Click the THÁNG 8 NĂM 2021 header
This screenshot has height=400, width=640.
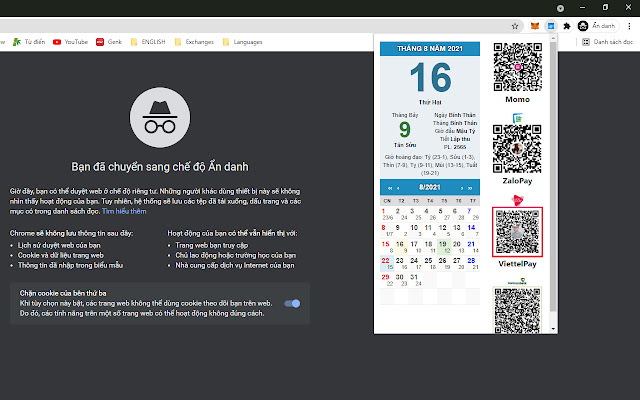pyautogui.click(x=430, y=49)
